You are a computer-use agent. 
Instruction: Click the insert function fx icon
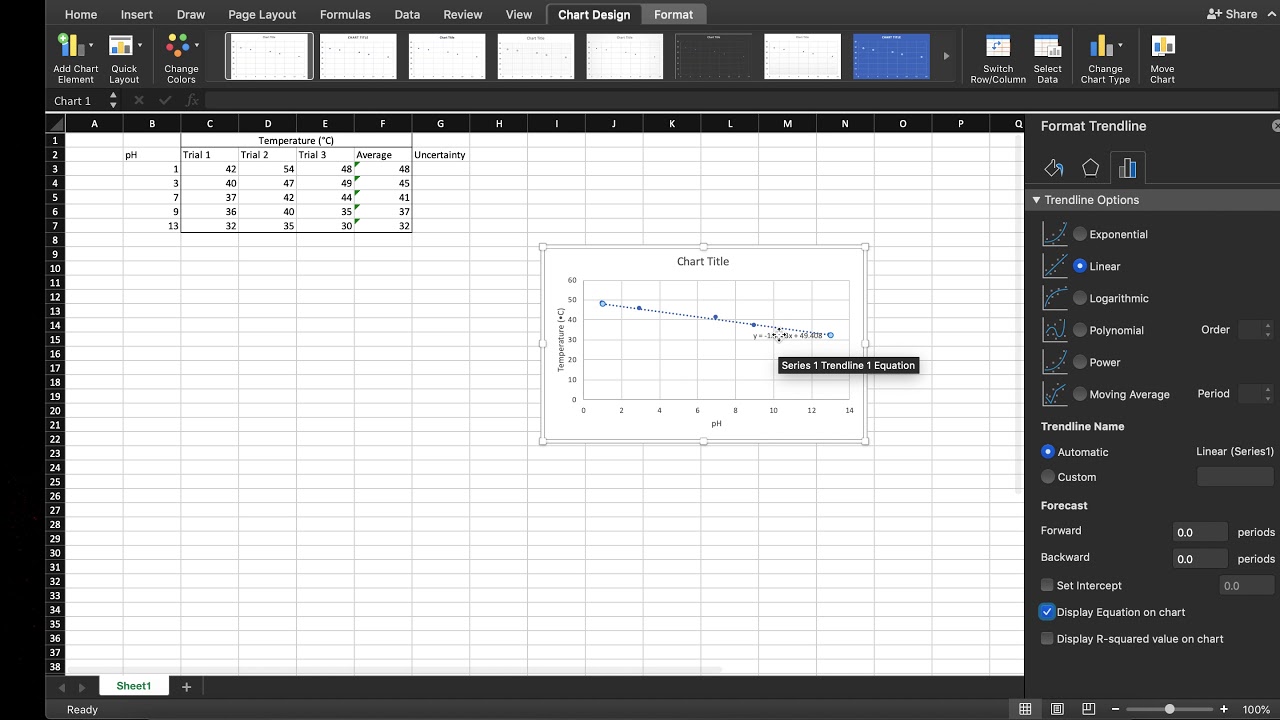pyautogui.click(x=192, y=101)
